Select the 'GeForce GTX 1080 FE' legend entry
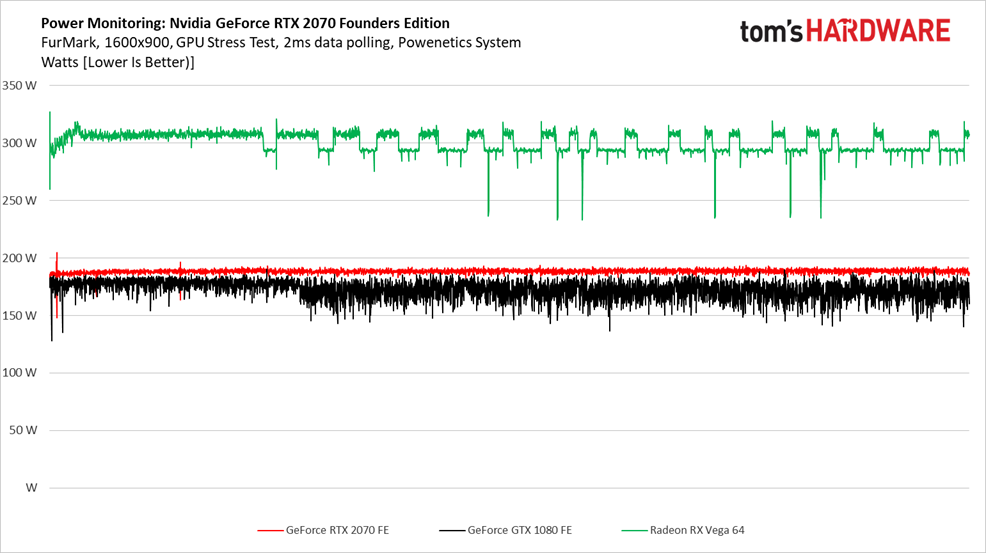This screenshot has width=986, height=553. tap(506, 530)
